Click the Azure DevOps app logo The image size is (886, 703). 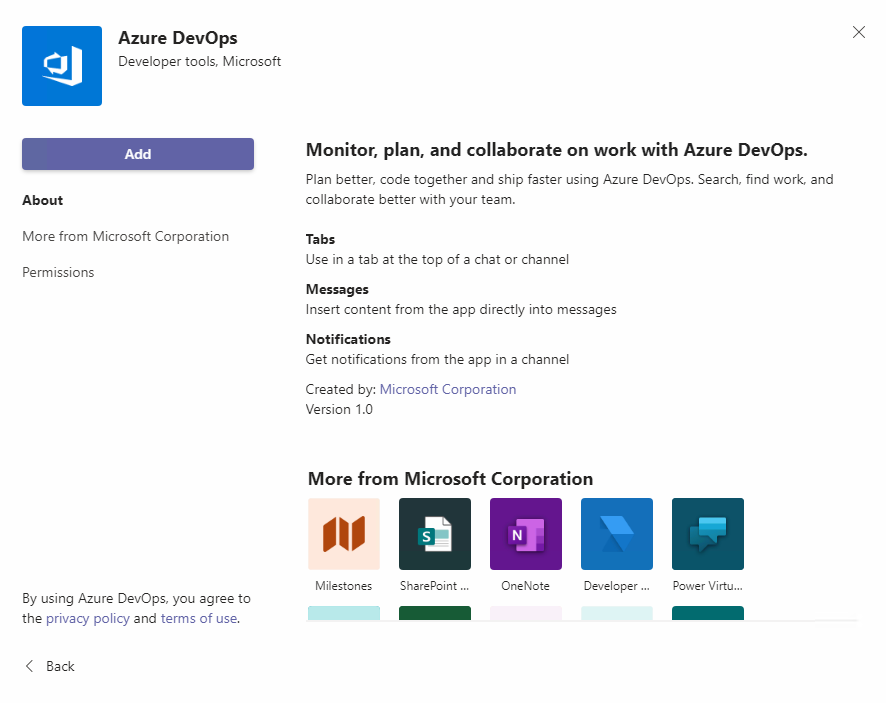pos(62,66)
